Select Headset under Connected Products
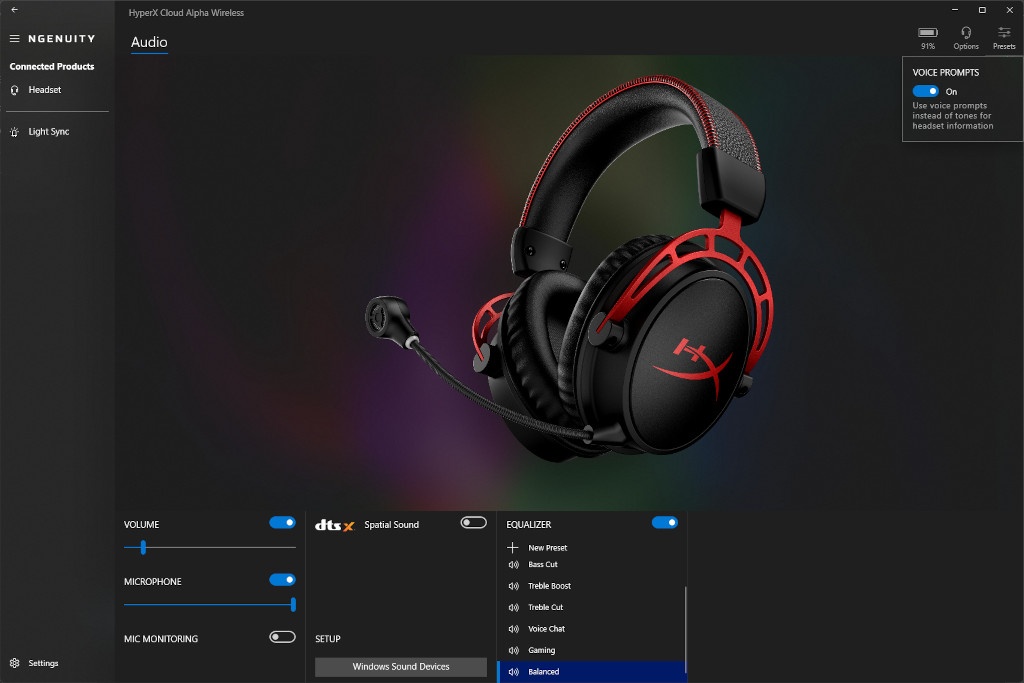The width and height of the screenshot is (1024, 683). tap(44, 90)
